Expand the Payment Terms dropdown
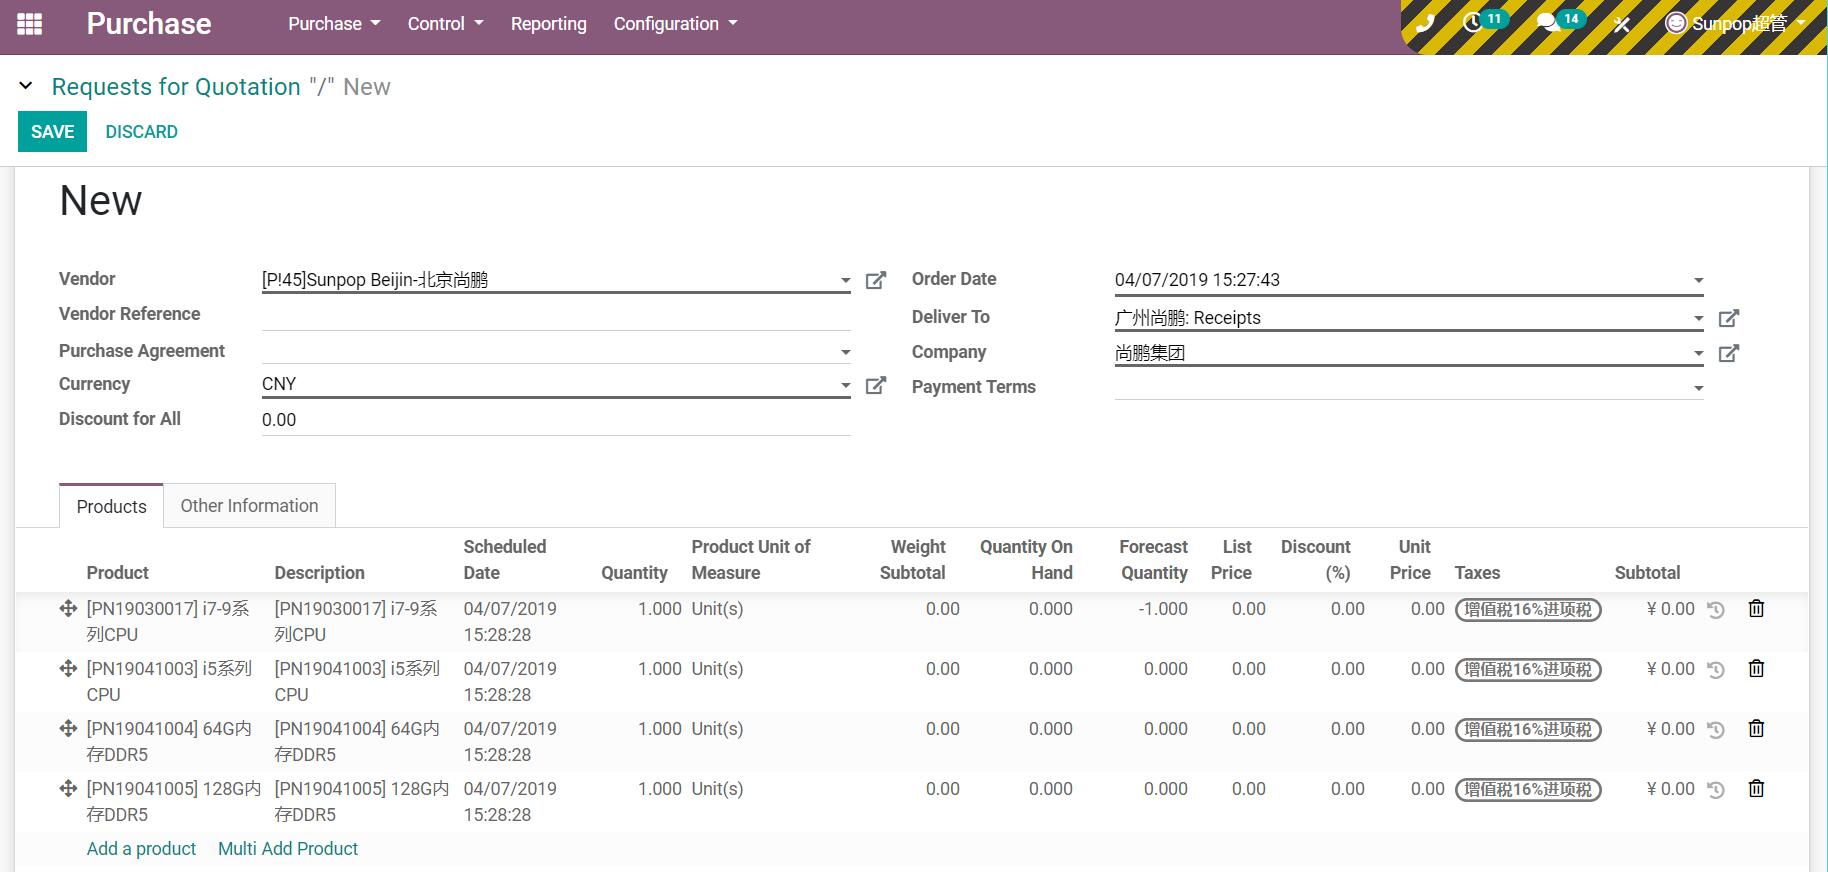Screen dimensions: 1828x872 1698,388
